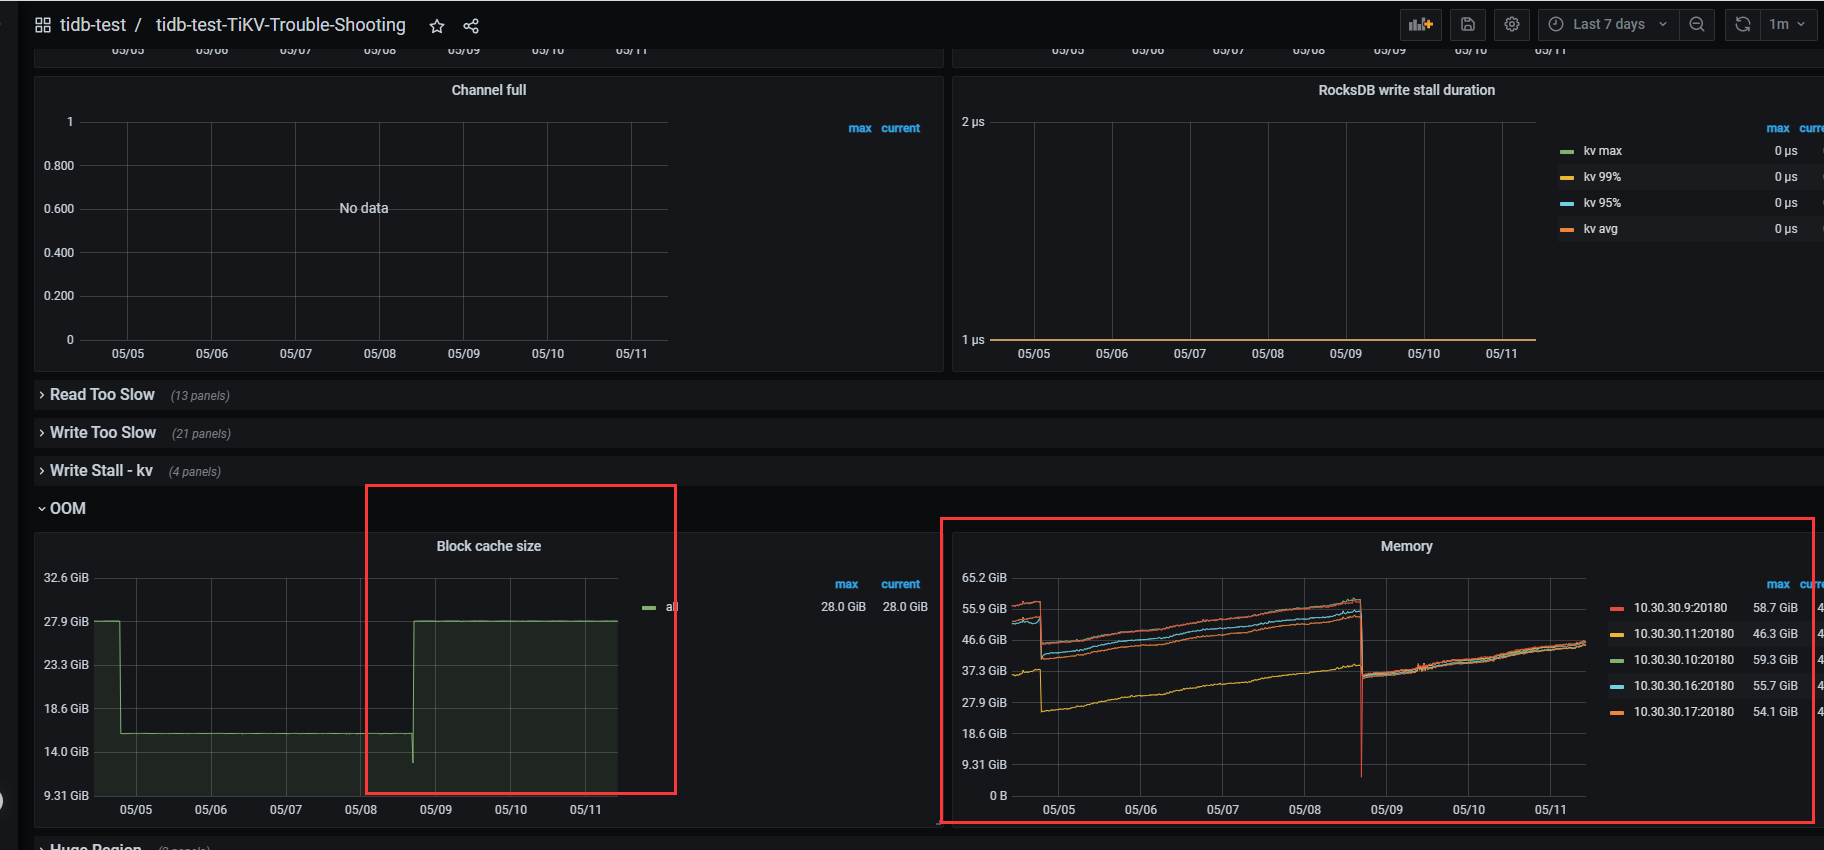Expand the Write Too Slow row
The width and height of the screenshot is (1824, 850).
tap(103, 433)
